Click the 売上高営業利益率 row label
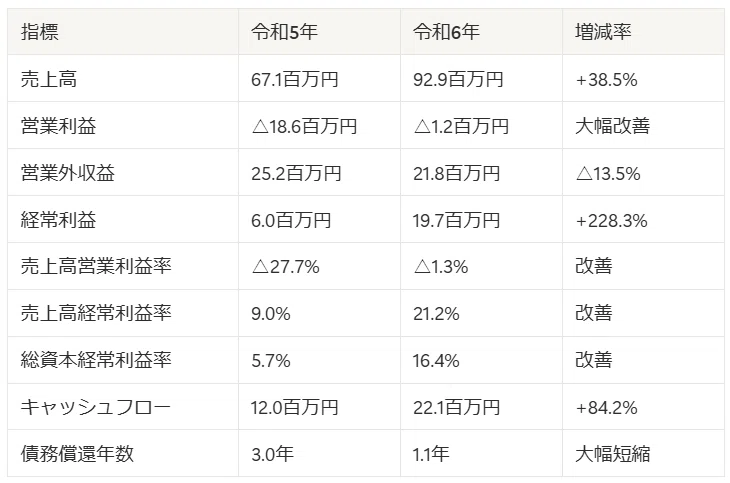This screenshot has height=483, width=730. 96,266
